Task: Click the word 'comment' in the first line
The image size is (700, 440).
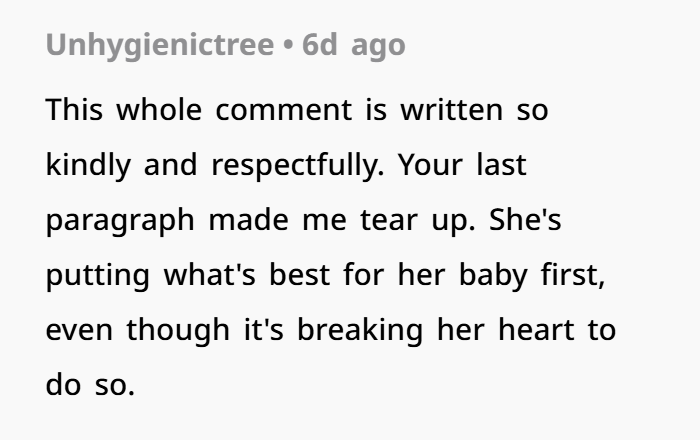Action: click(283, 111)
